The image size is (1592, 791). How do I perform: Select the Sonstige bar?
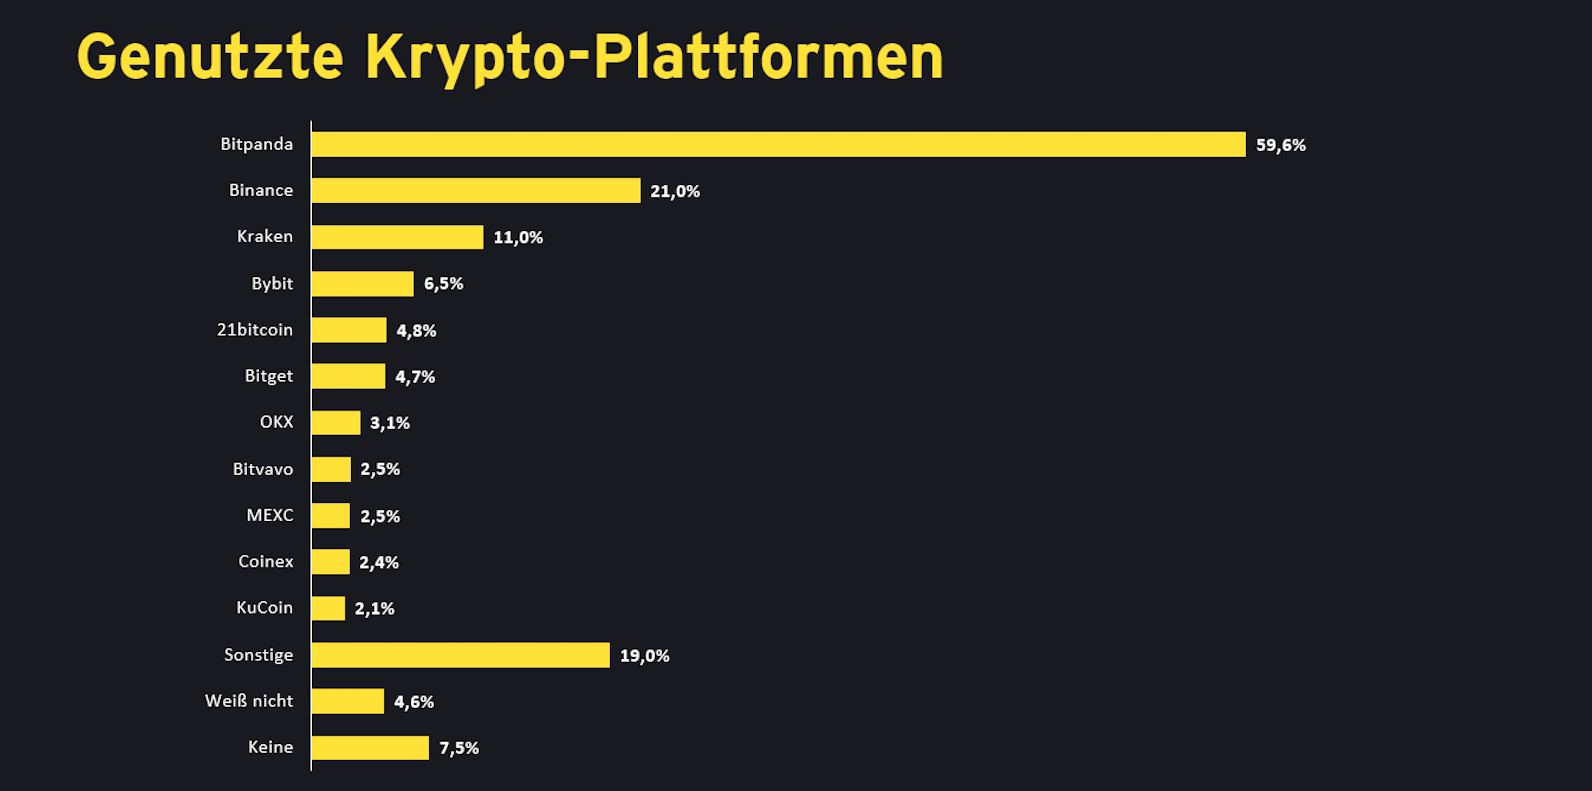point(460,655)
